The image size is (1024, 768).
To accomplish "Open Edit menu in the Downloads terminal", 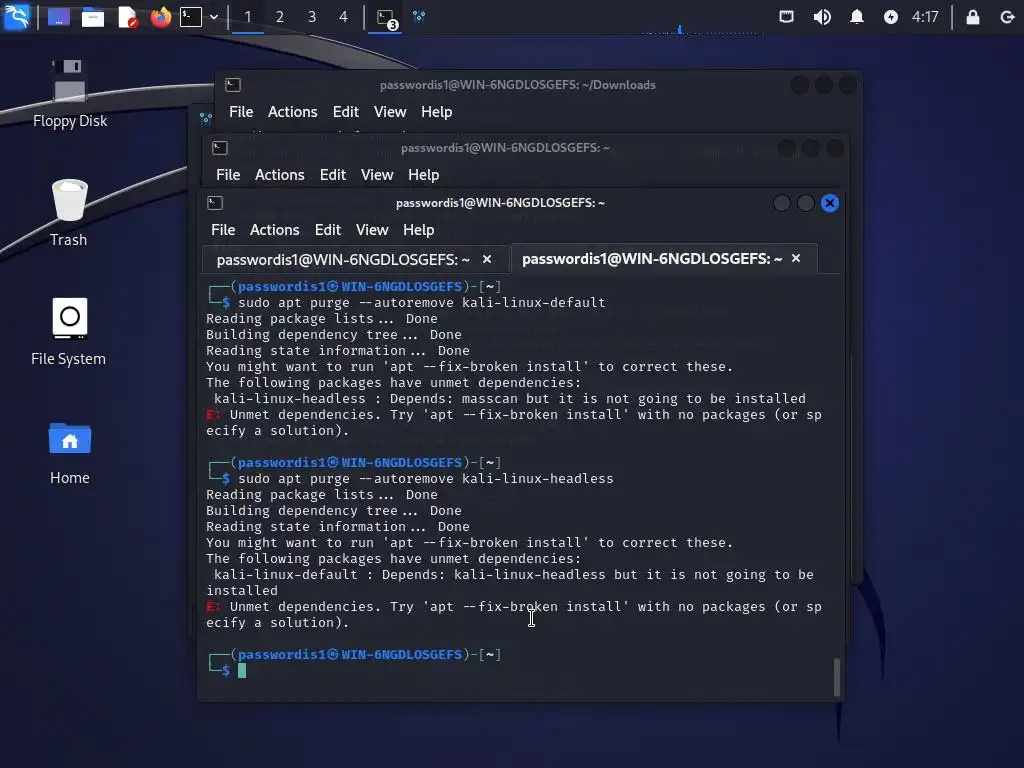I will coord(345,112).
